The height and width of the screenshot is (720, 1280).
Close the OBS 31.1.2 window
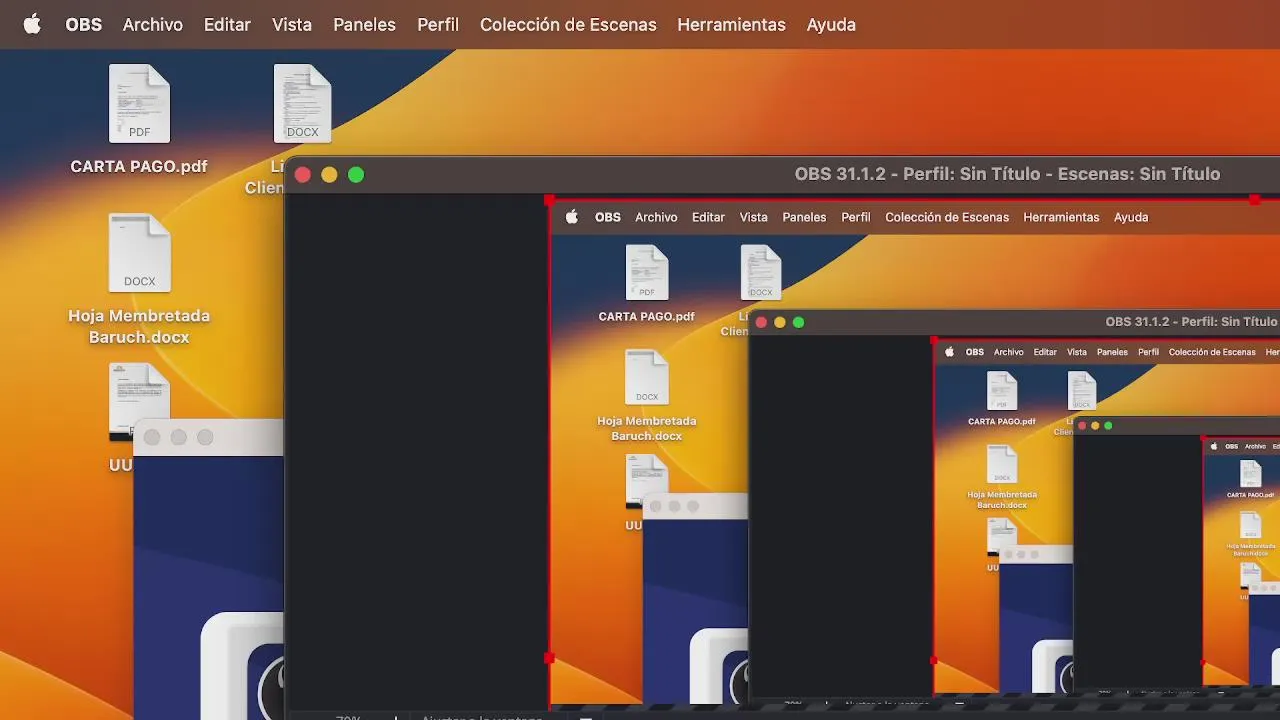pyautogui.click(x=303, y=175)
